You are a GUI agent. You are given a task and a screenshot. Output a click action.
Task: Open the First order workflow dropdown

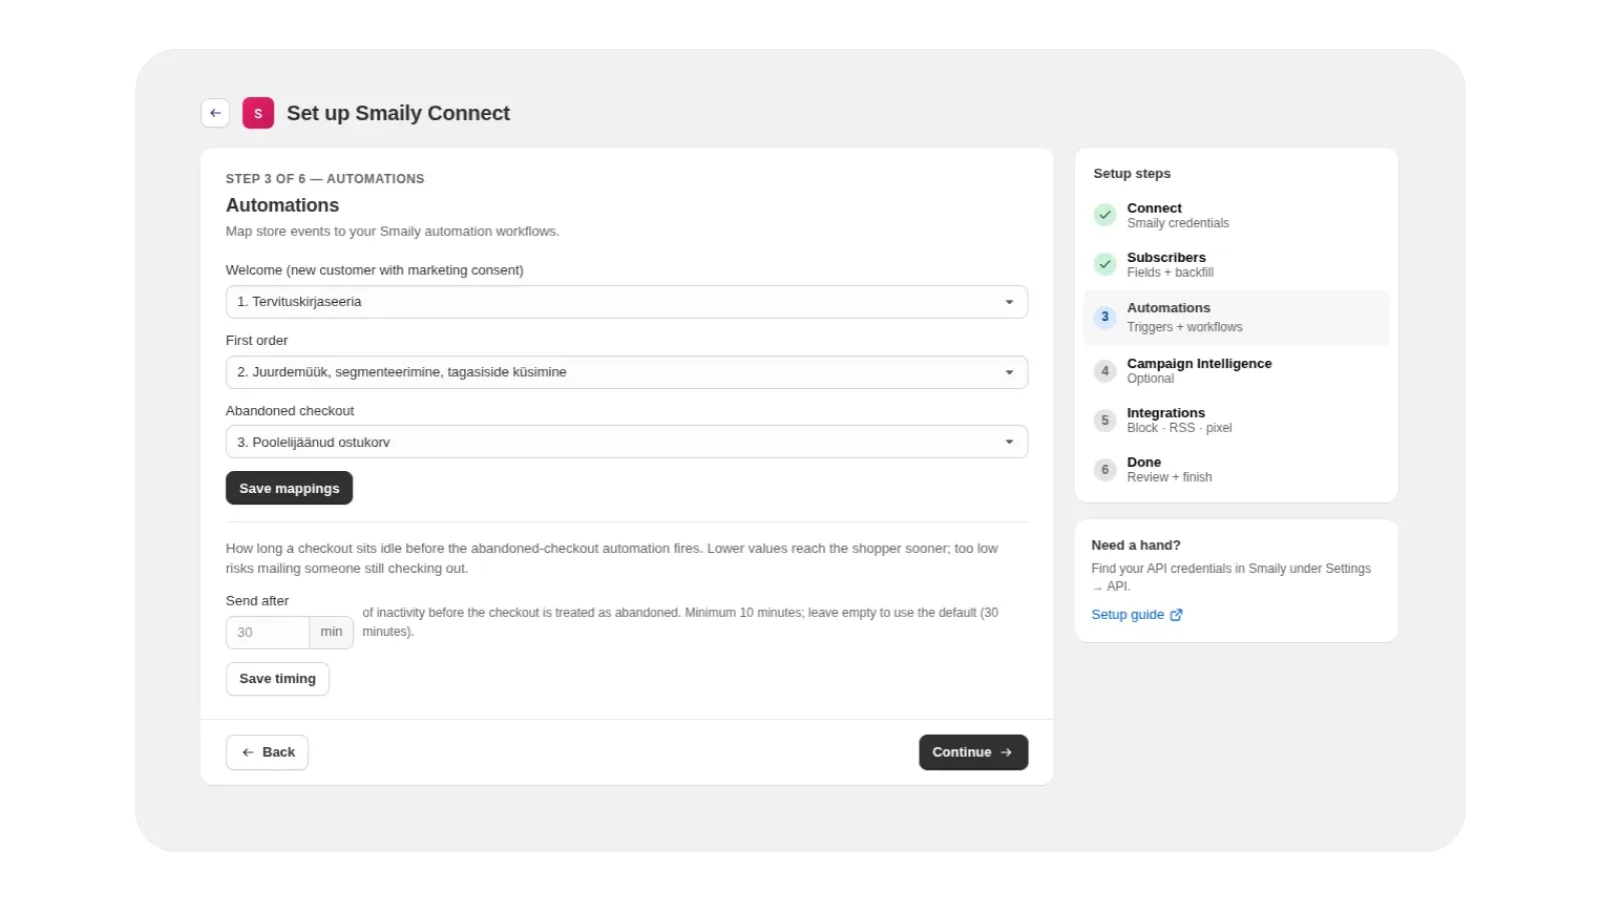pyautogui.click(x=626, y=372)
